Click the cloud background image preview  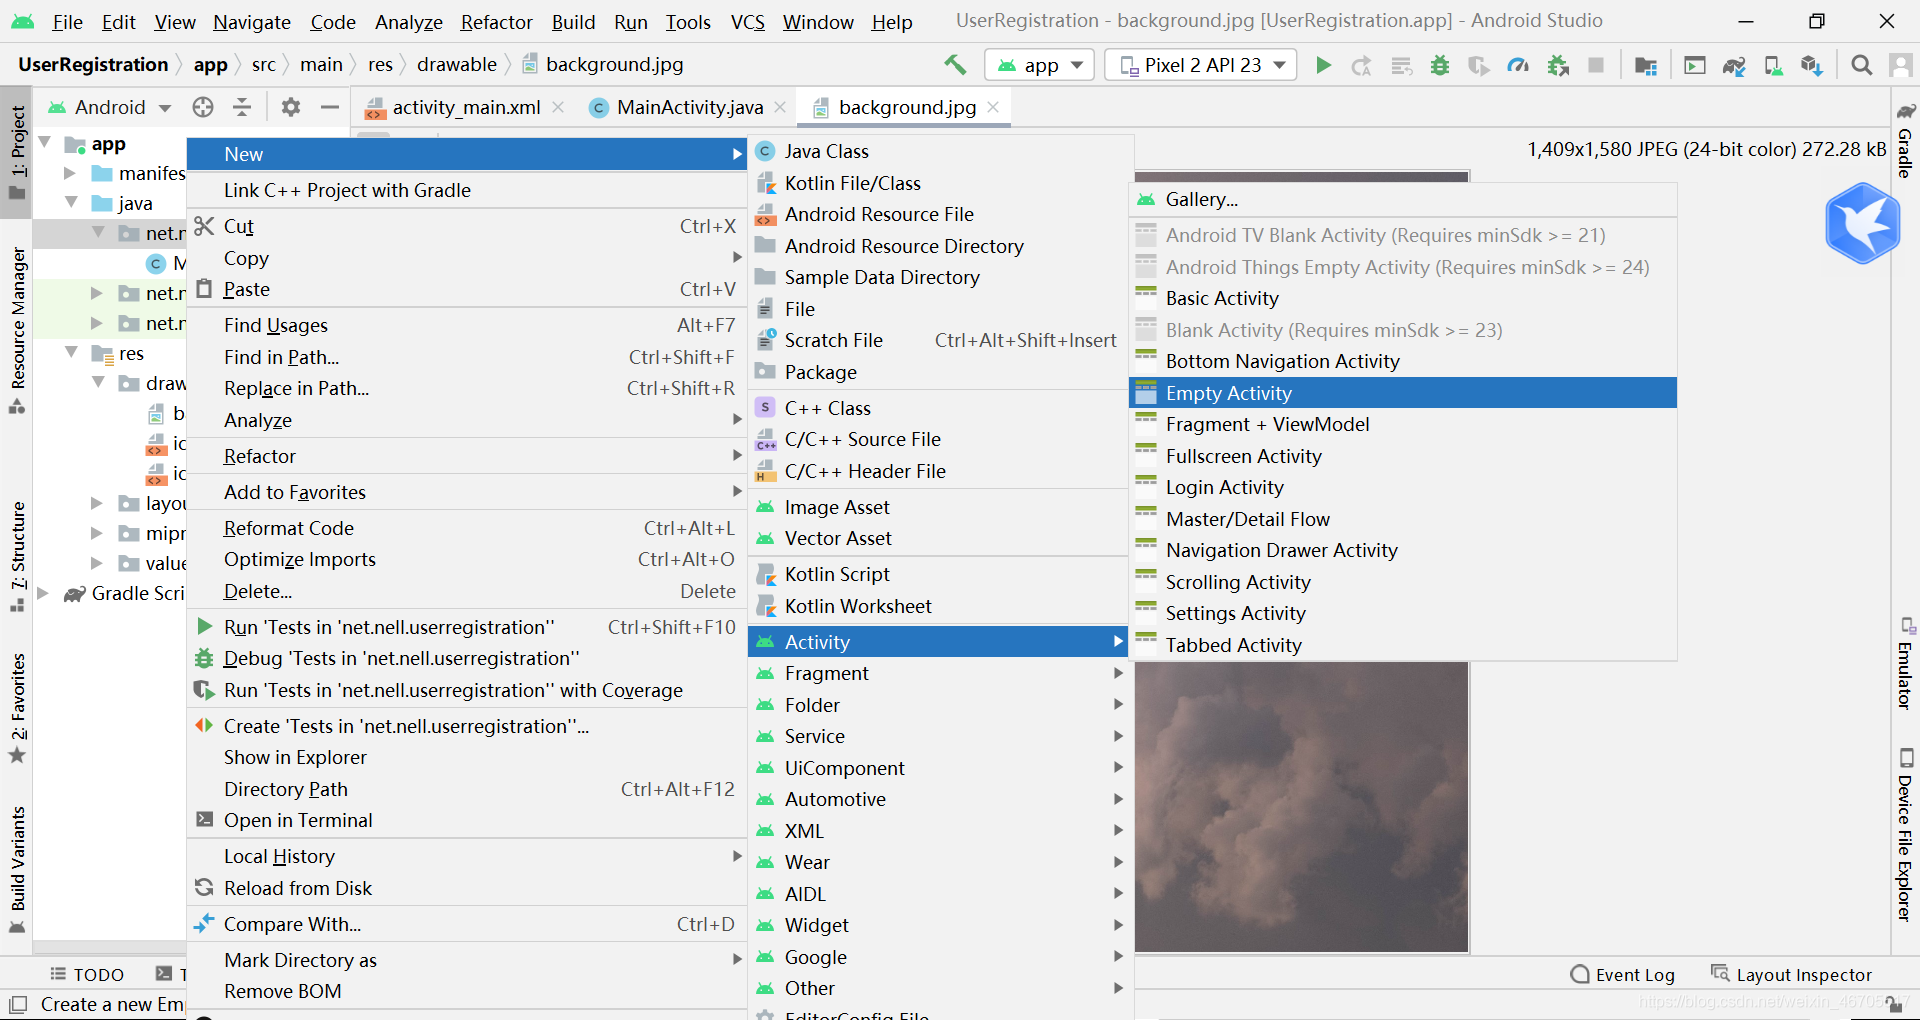point(1301,806)
